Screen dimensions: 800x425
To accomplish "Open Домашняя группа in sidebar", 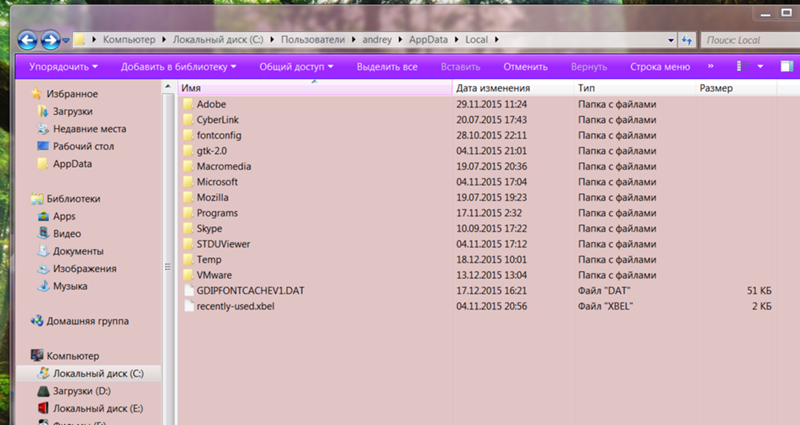I will tap(87, 321).
